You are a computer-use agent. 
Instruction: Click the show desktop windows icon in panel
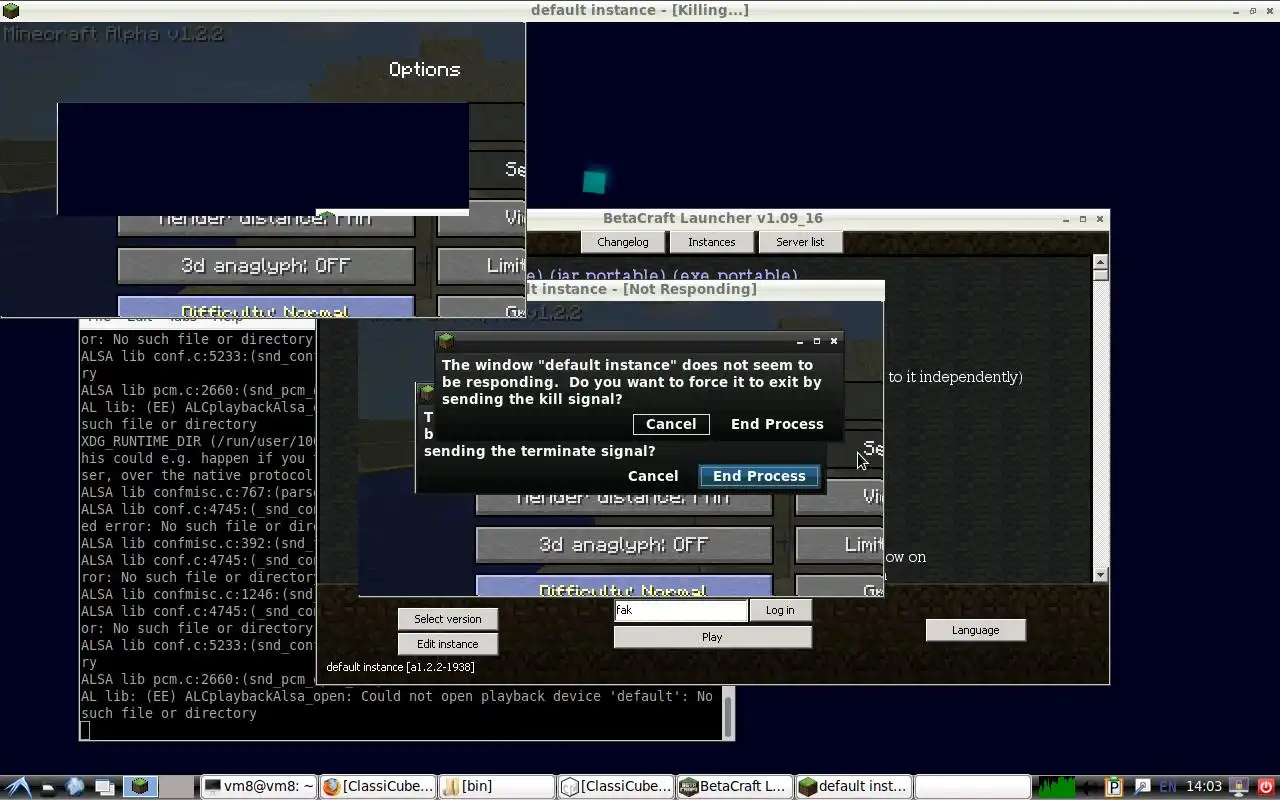105,787
